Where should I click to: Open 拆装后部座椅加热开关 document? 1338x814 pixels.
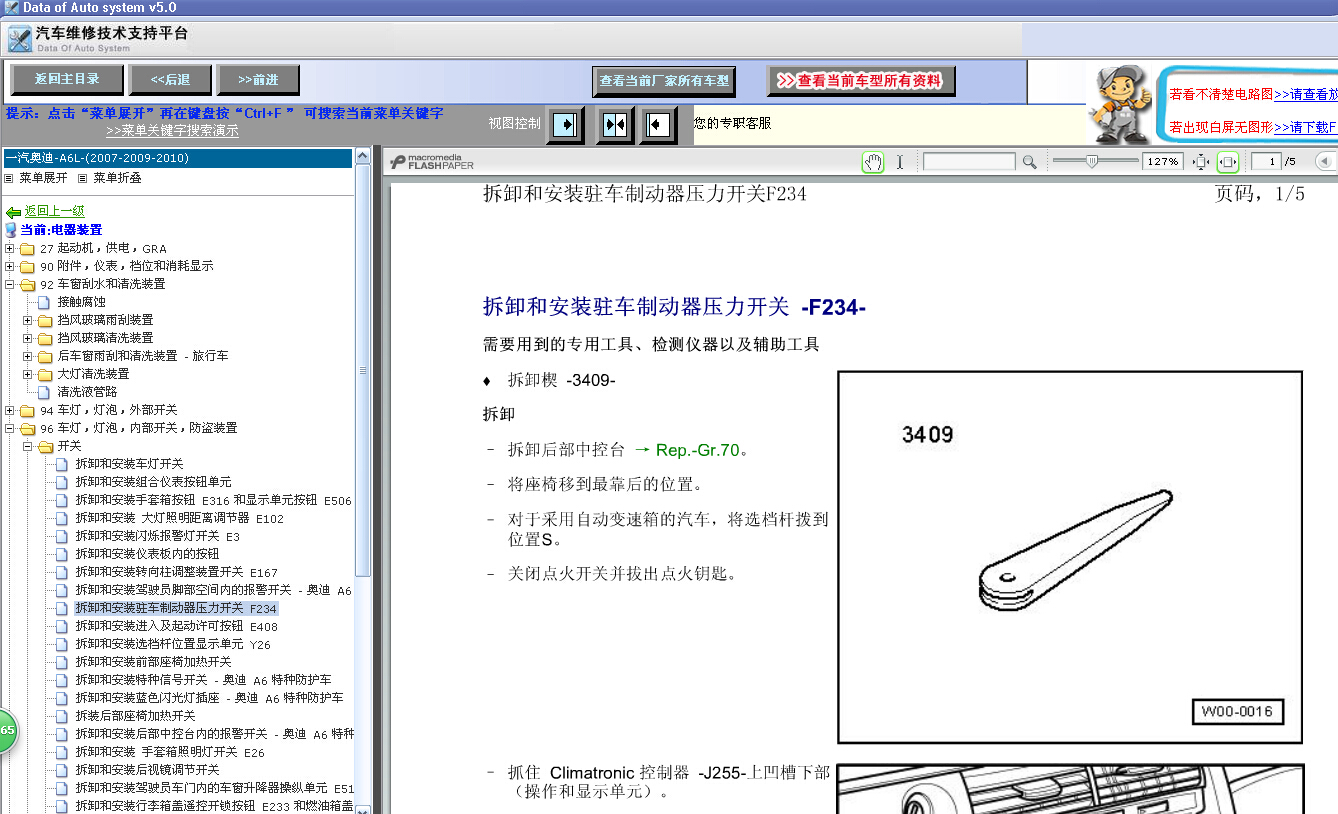pyautogui.click(x=135, y=716)
